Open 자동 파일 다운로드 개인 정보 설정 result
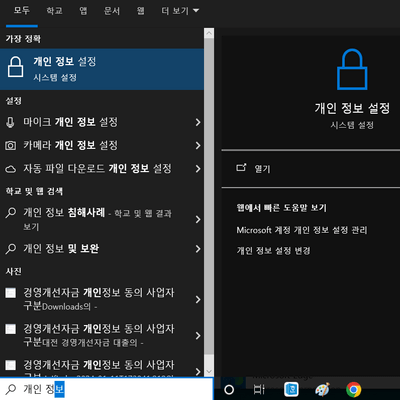Viewport: 400px width, 400px height. (102, 169)
